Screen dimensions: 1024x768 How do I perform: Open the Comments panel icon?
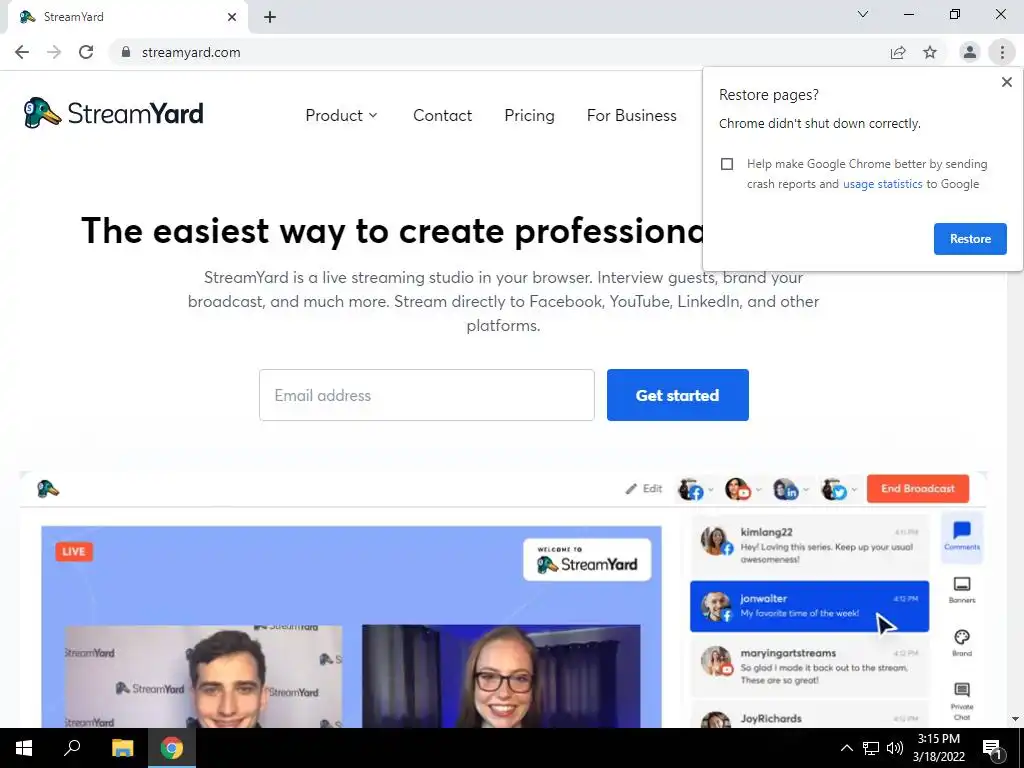962,535
